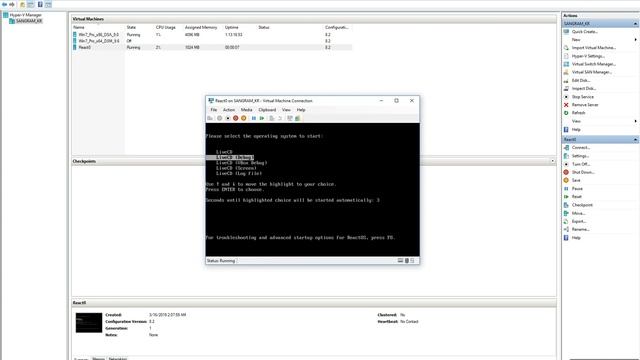Click Inspect Disk action
Screen dimensions: 640x360
(584, 89)
